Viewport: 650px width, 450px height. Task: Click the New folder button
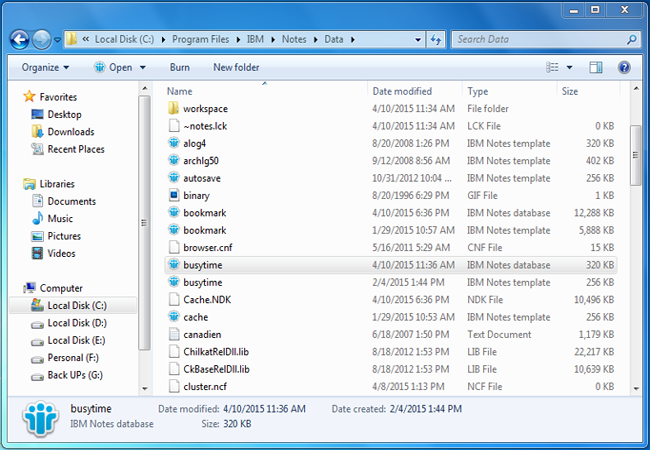tap(236, 68)
